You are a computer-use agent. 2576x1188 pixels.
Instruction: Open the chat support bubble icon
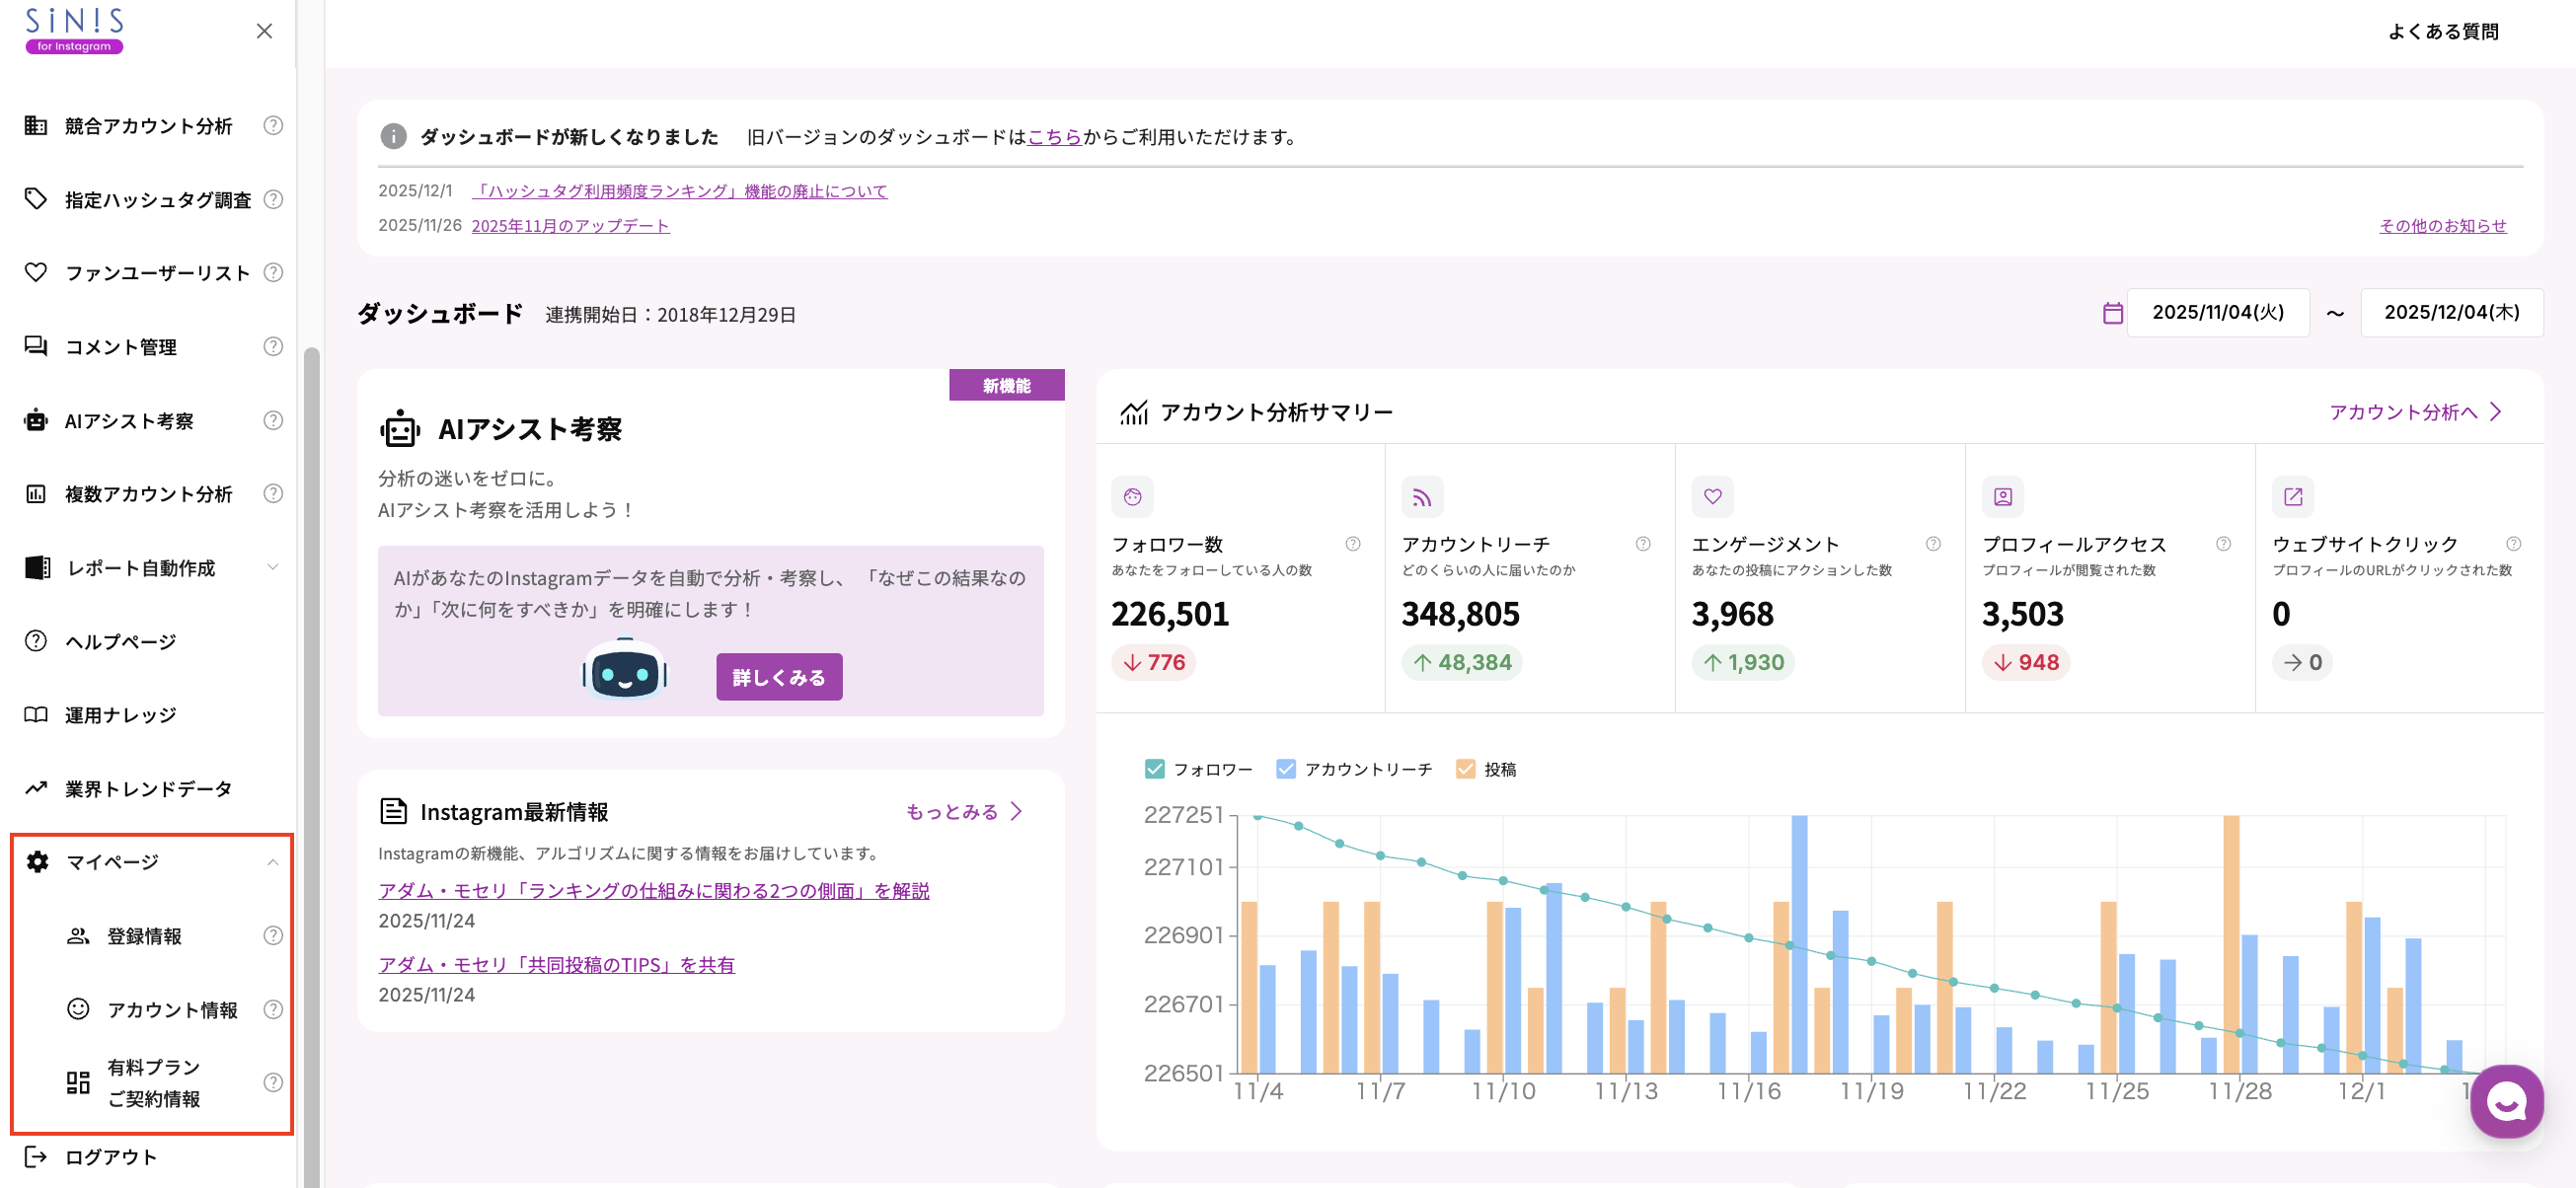pos(2506,1102)
